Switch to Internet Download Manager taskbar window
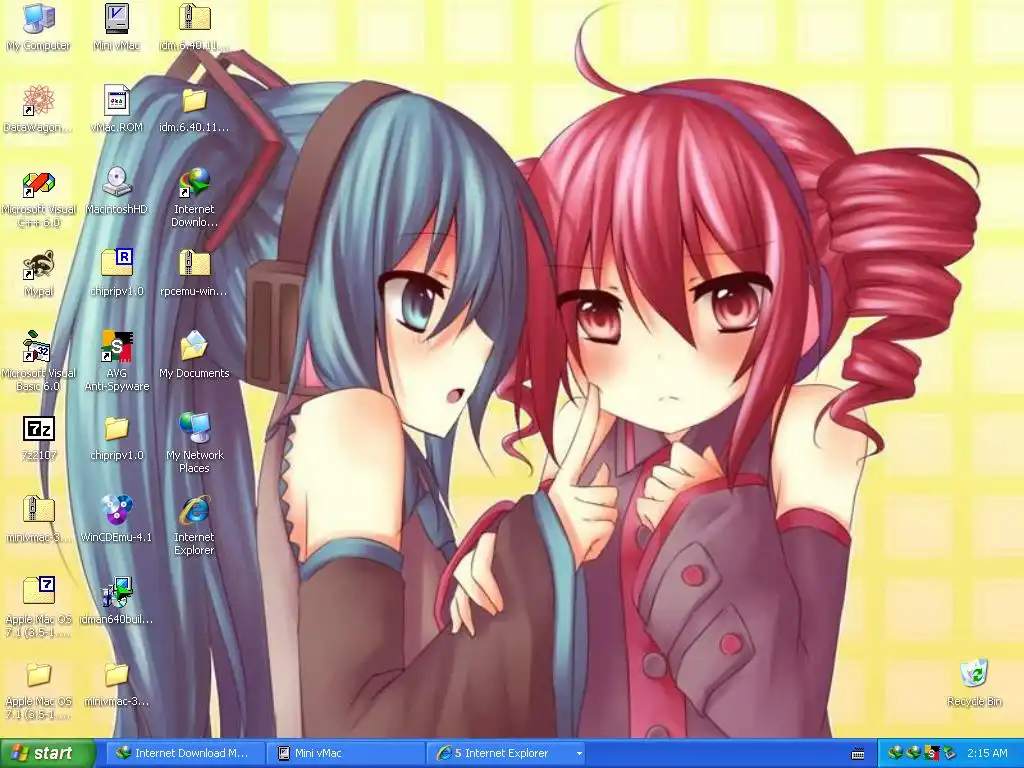The width and height of the screenshot is (1024, 768). tap(186, 754)
